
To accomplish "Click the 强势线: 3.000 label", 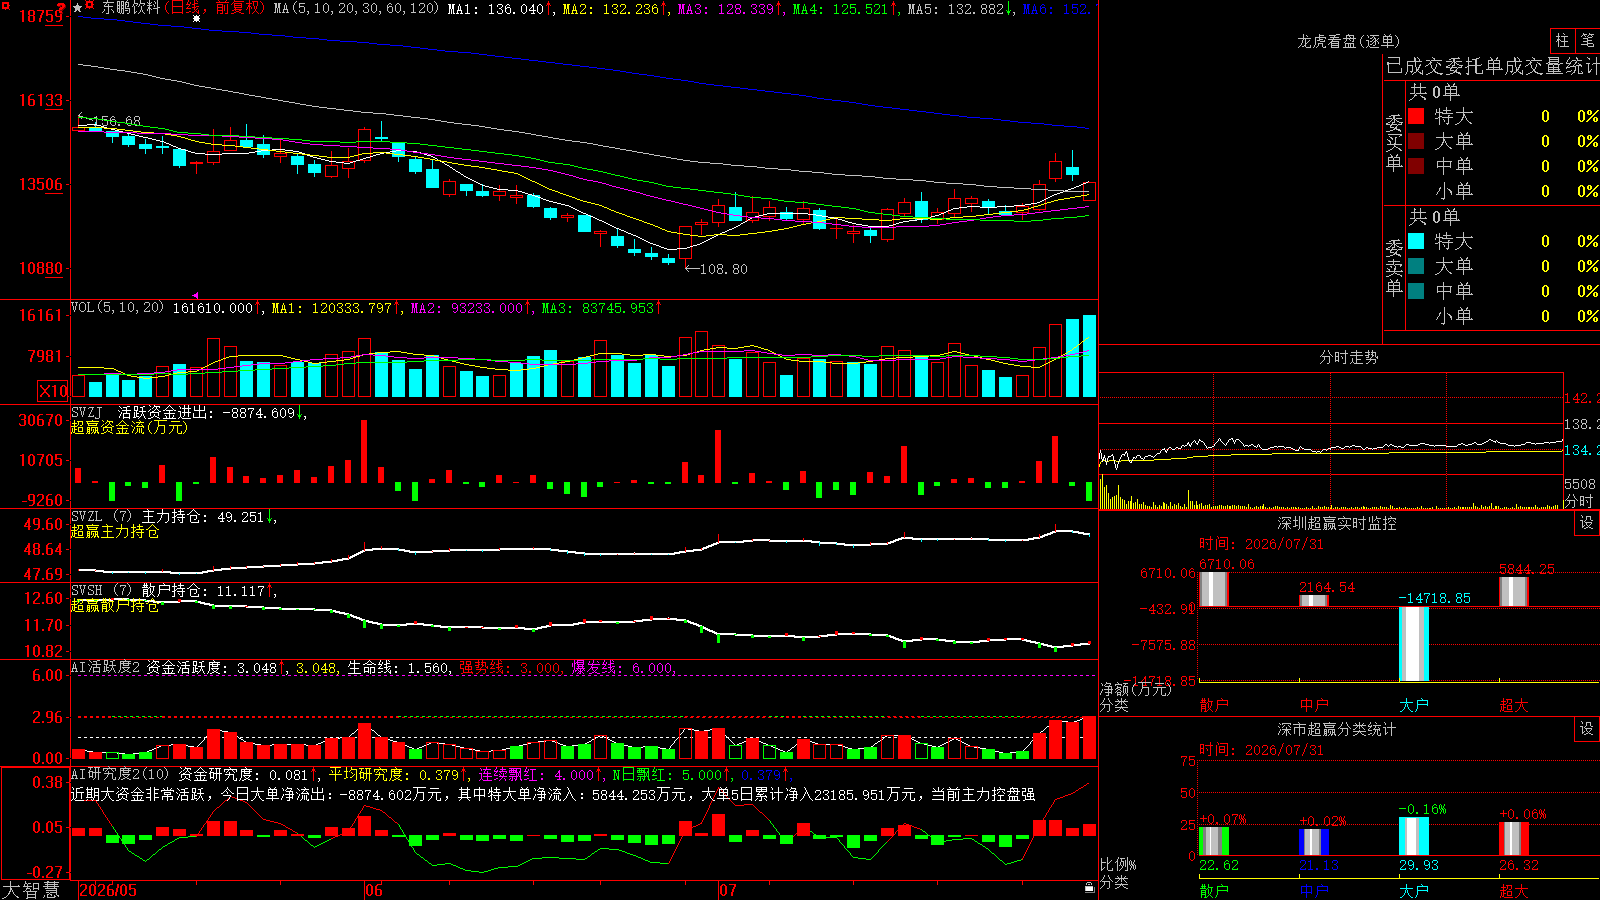I will click(x=510, y=667).
